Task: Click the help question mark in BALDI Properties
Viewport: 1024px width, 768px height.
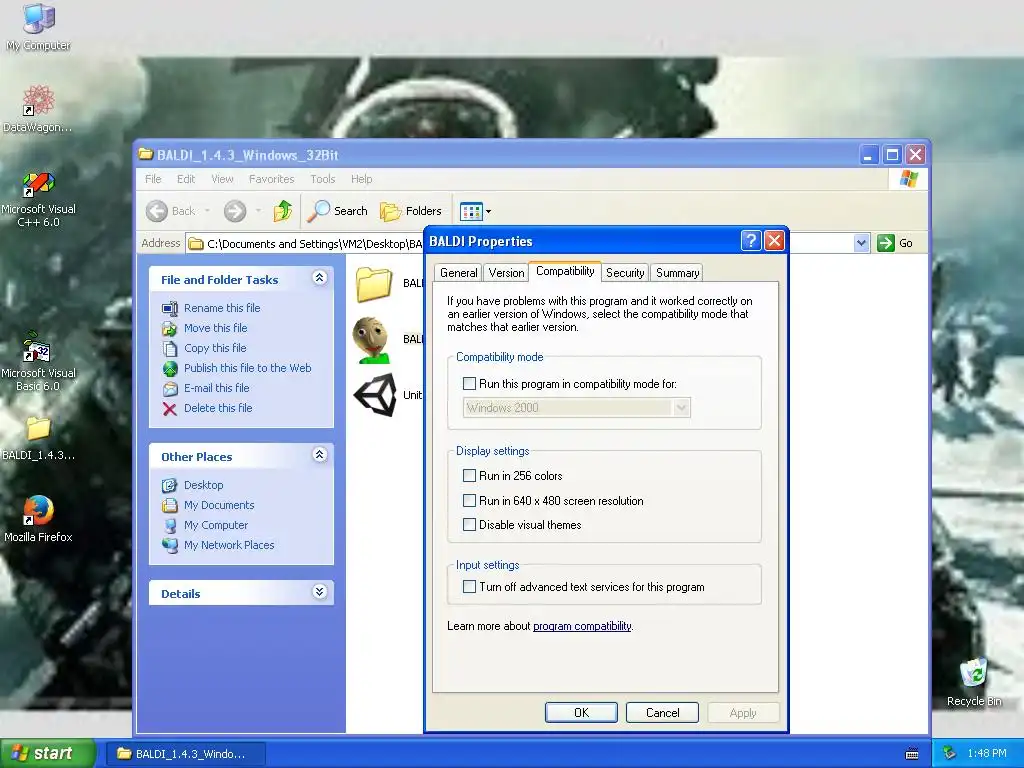Action: (751, 241)
